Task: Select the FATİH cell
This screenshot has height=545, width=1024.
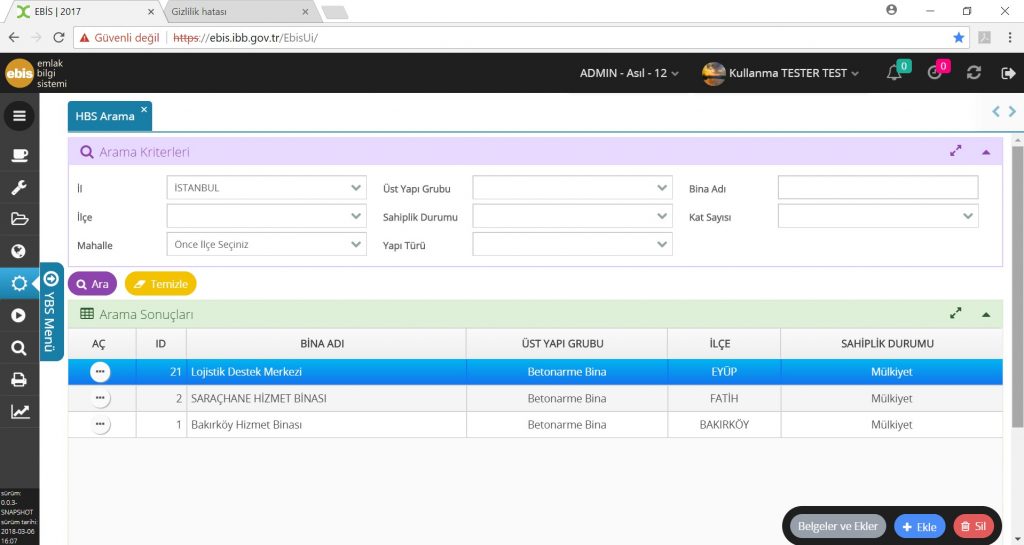Action: point(724,398)
